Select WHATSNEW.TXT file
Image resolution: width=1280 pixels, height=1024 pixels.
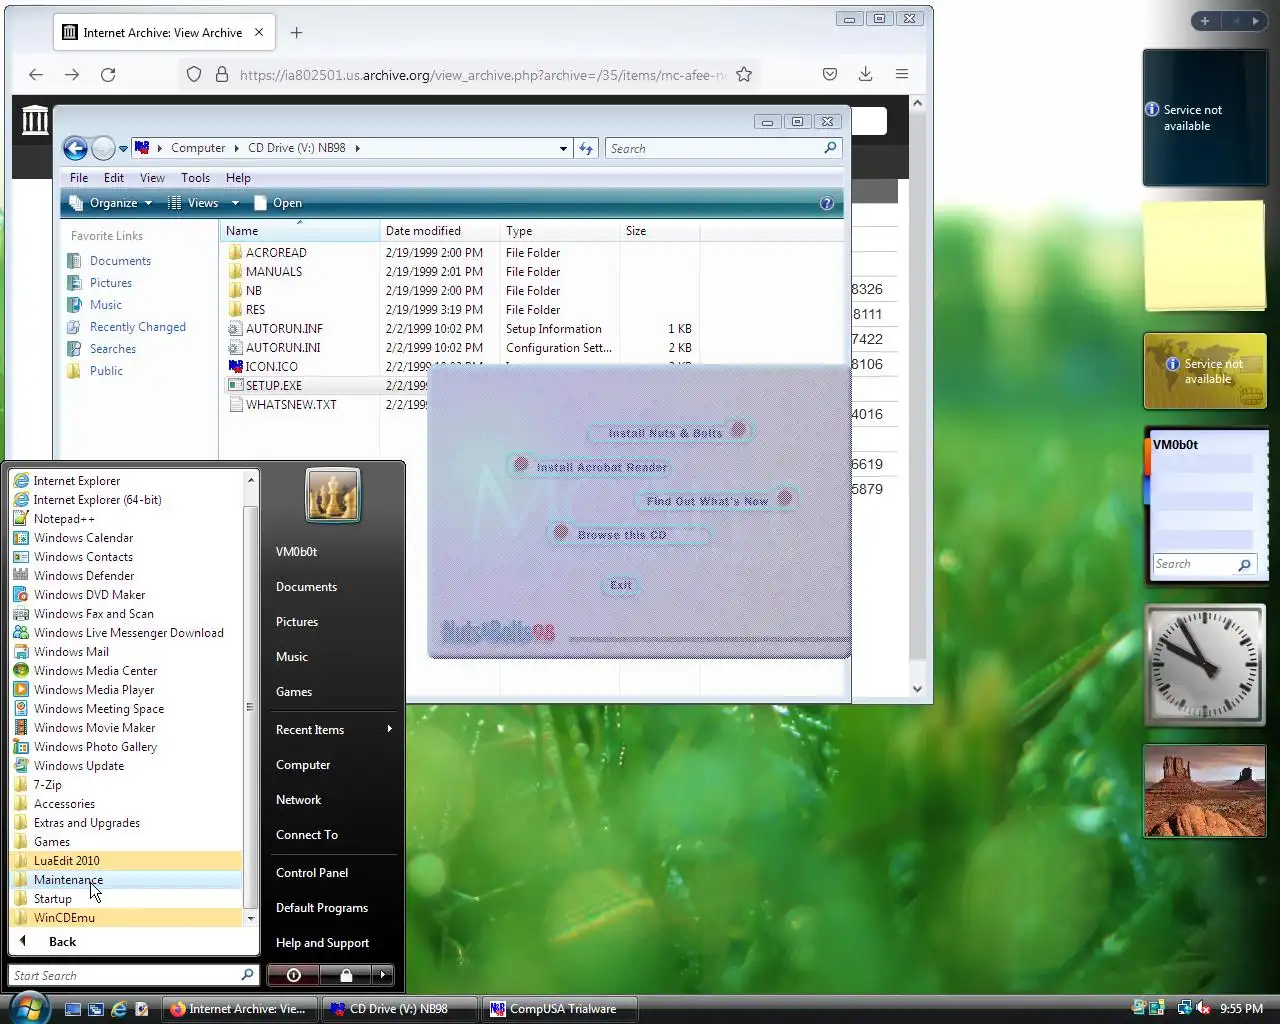[291, 405]
